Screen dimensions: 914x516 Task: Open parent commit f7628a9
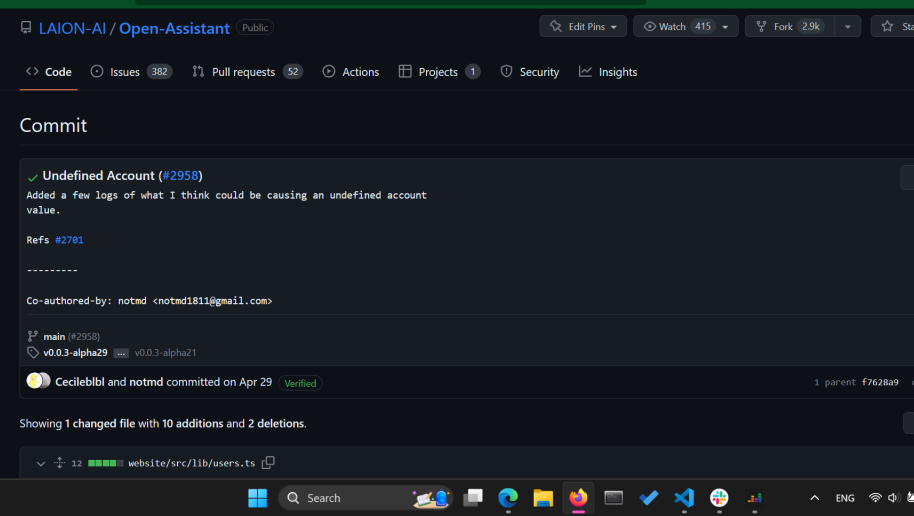[880, 382]
